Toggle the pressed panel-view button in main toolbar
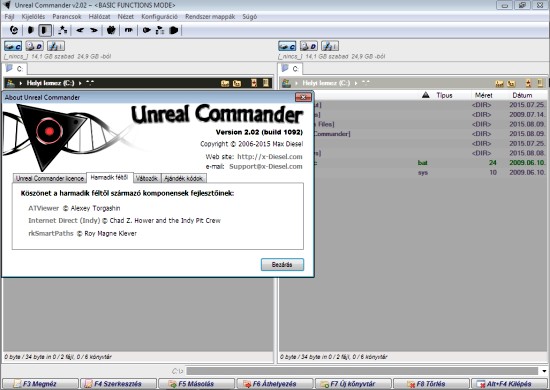Screen dimensions: 550x390 pyautogui.click(x=45, y=31)
